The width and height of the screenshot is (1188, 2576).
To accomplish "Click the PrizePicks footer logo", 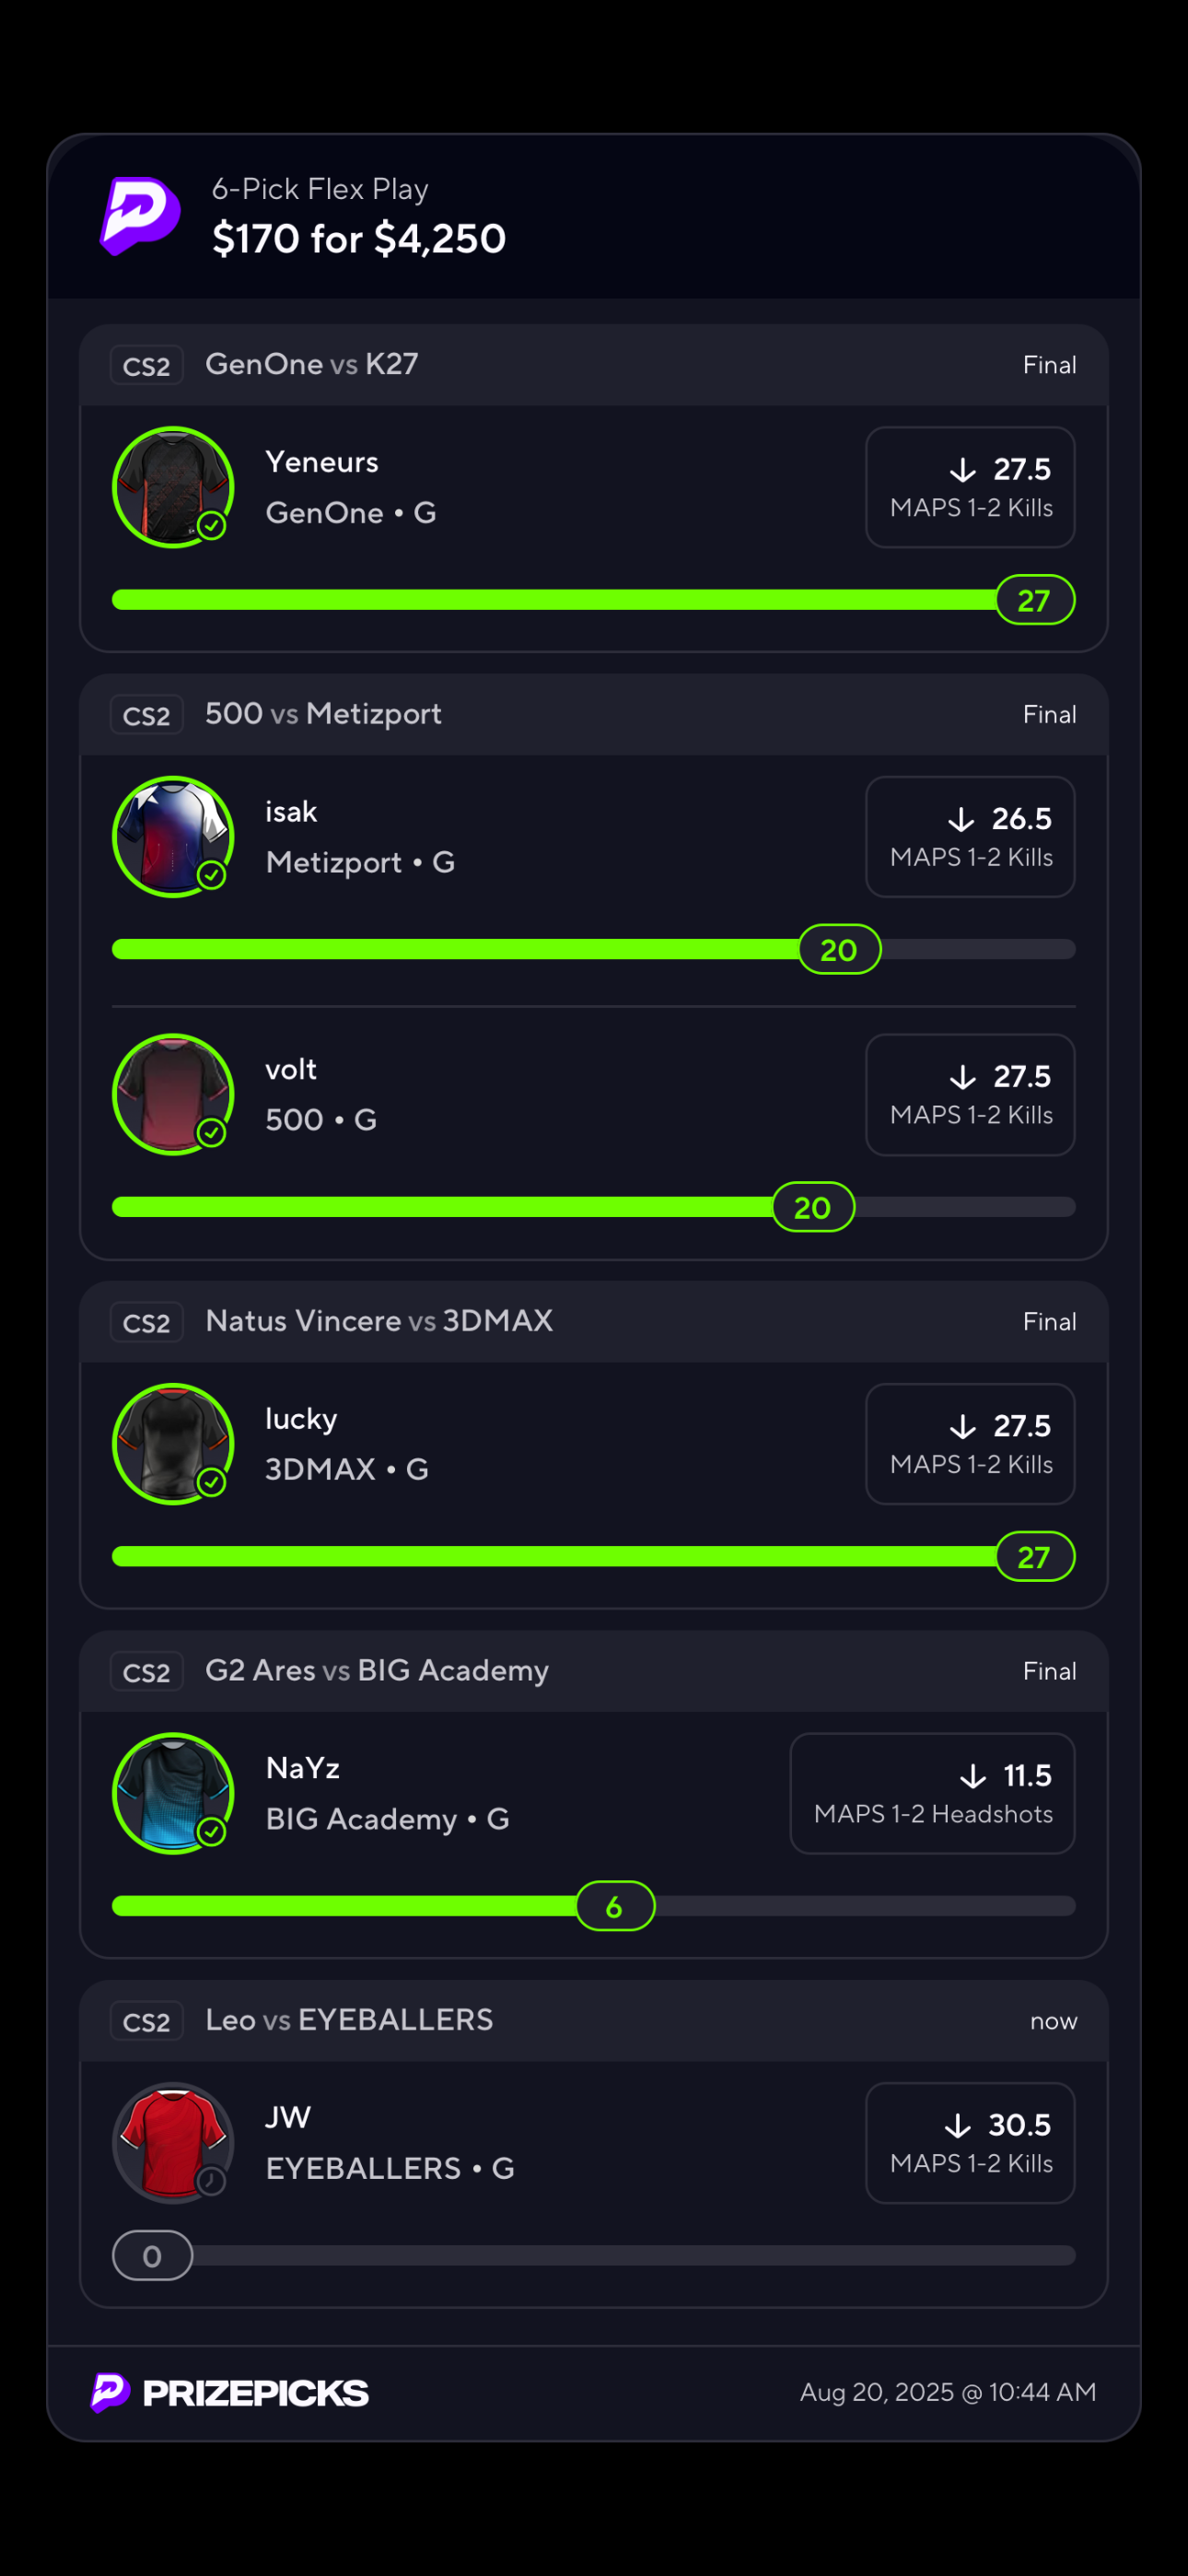I will [x=230, y=2392].
